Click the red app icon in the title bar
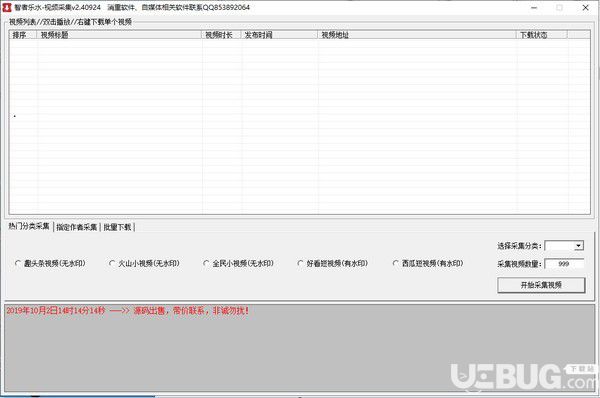This screenshot has height=398, width=600. point(7,7)
